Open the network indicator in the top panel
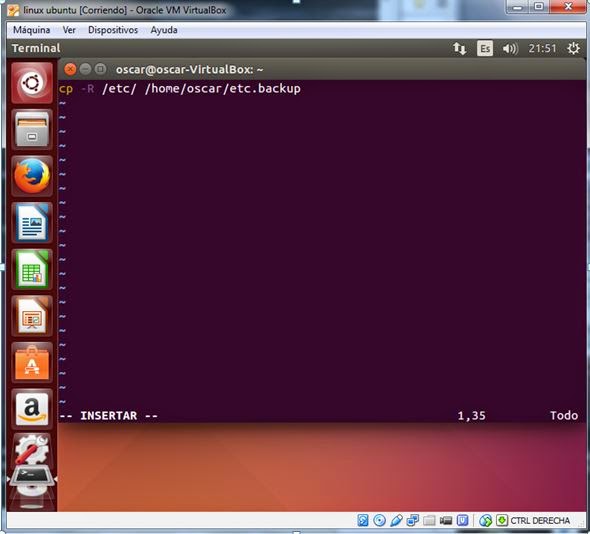The image size is (590, 534). [x=459, y=49]
